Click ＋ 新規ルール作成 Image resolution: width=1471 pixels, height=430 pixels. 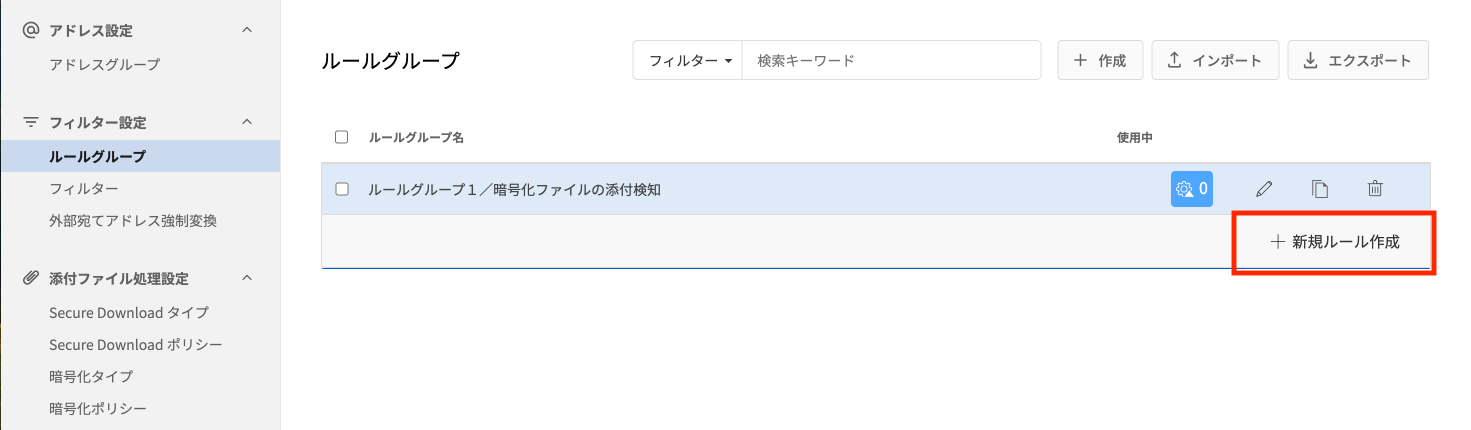(1334, 242)
